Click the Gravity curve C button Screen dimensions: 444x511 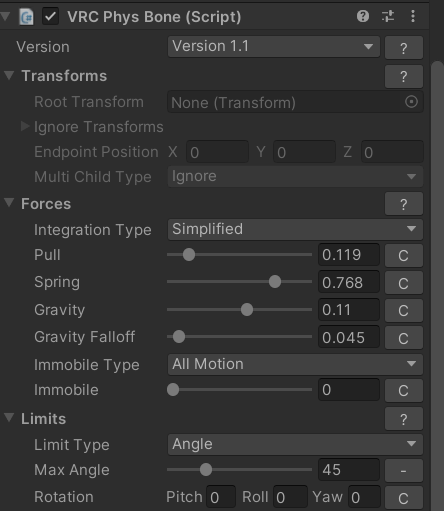coord(404,310)
